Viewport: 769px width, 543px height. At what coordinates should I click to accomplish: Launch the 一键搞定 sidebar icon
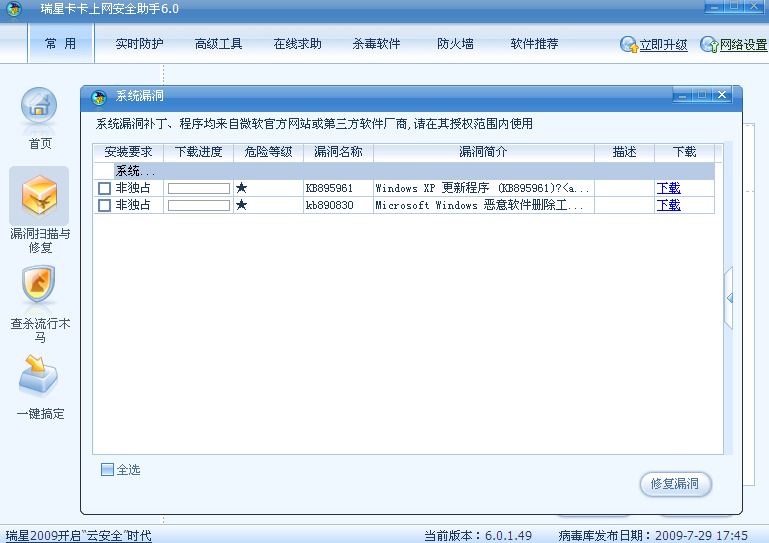38,376
